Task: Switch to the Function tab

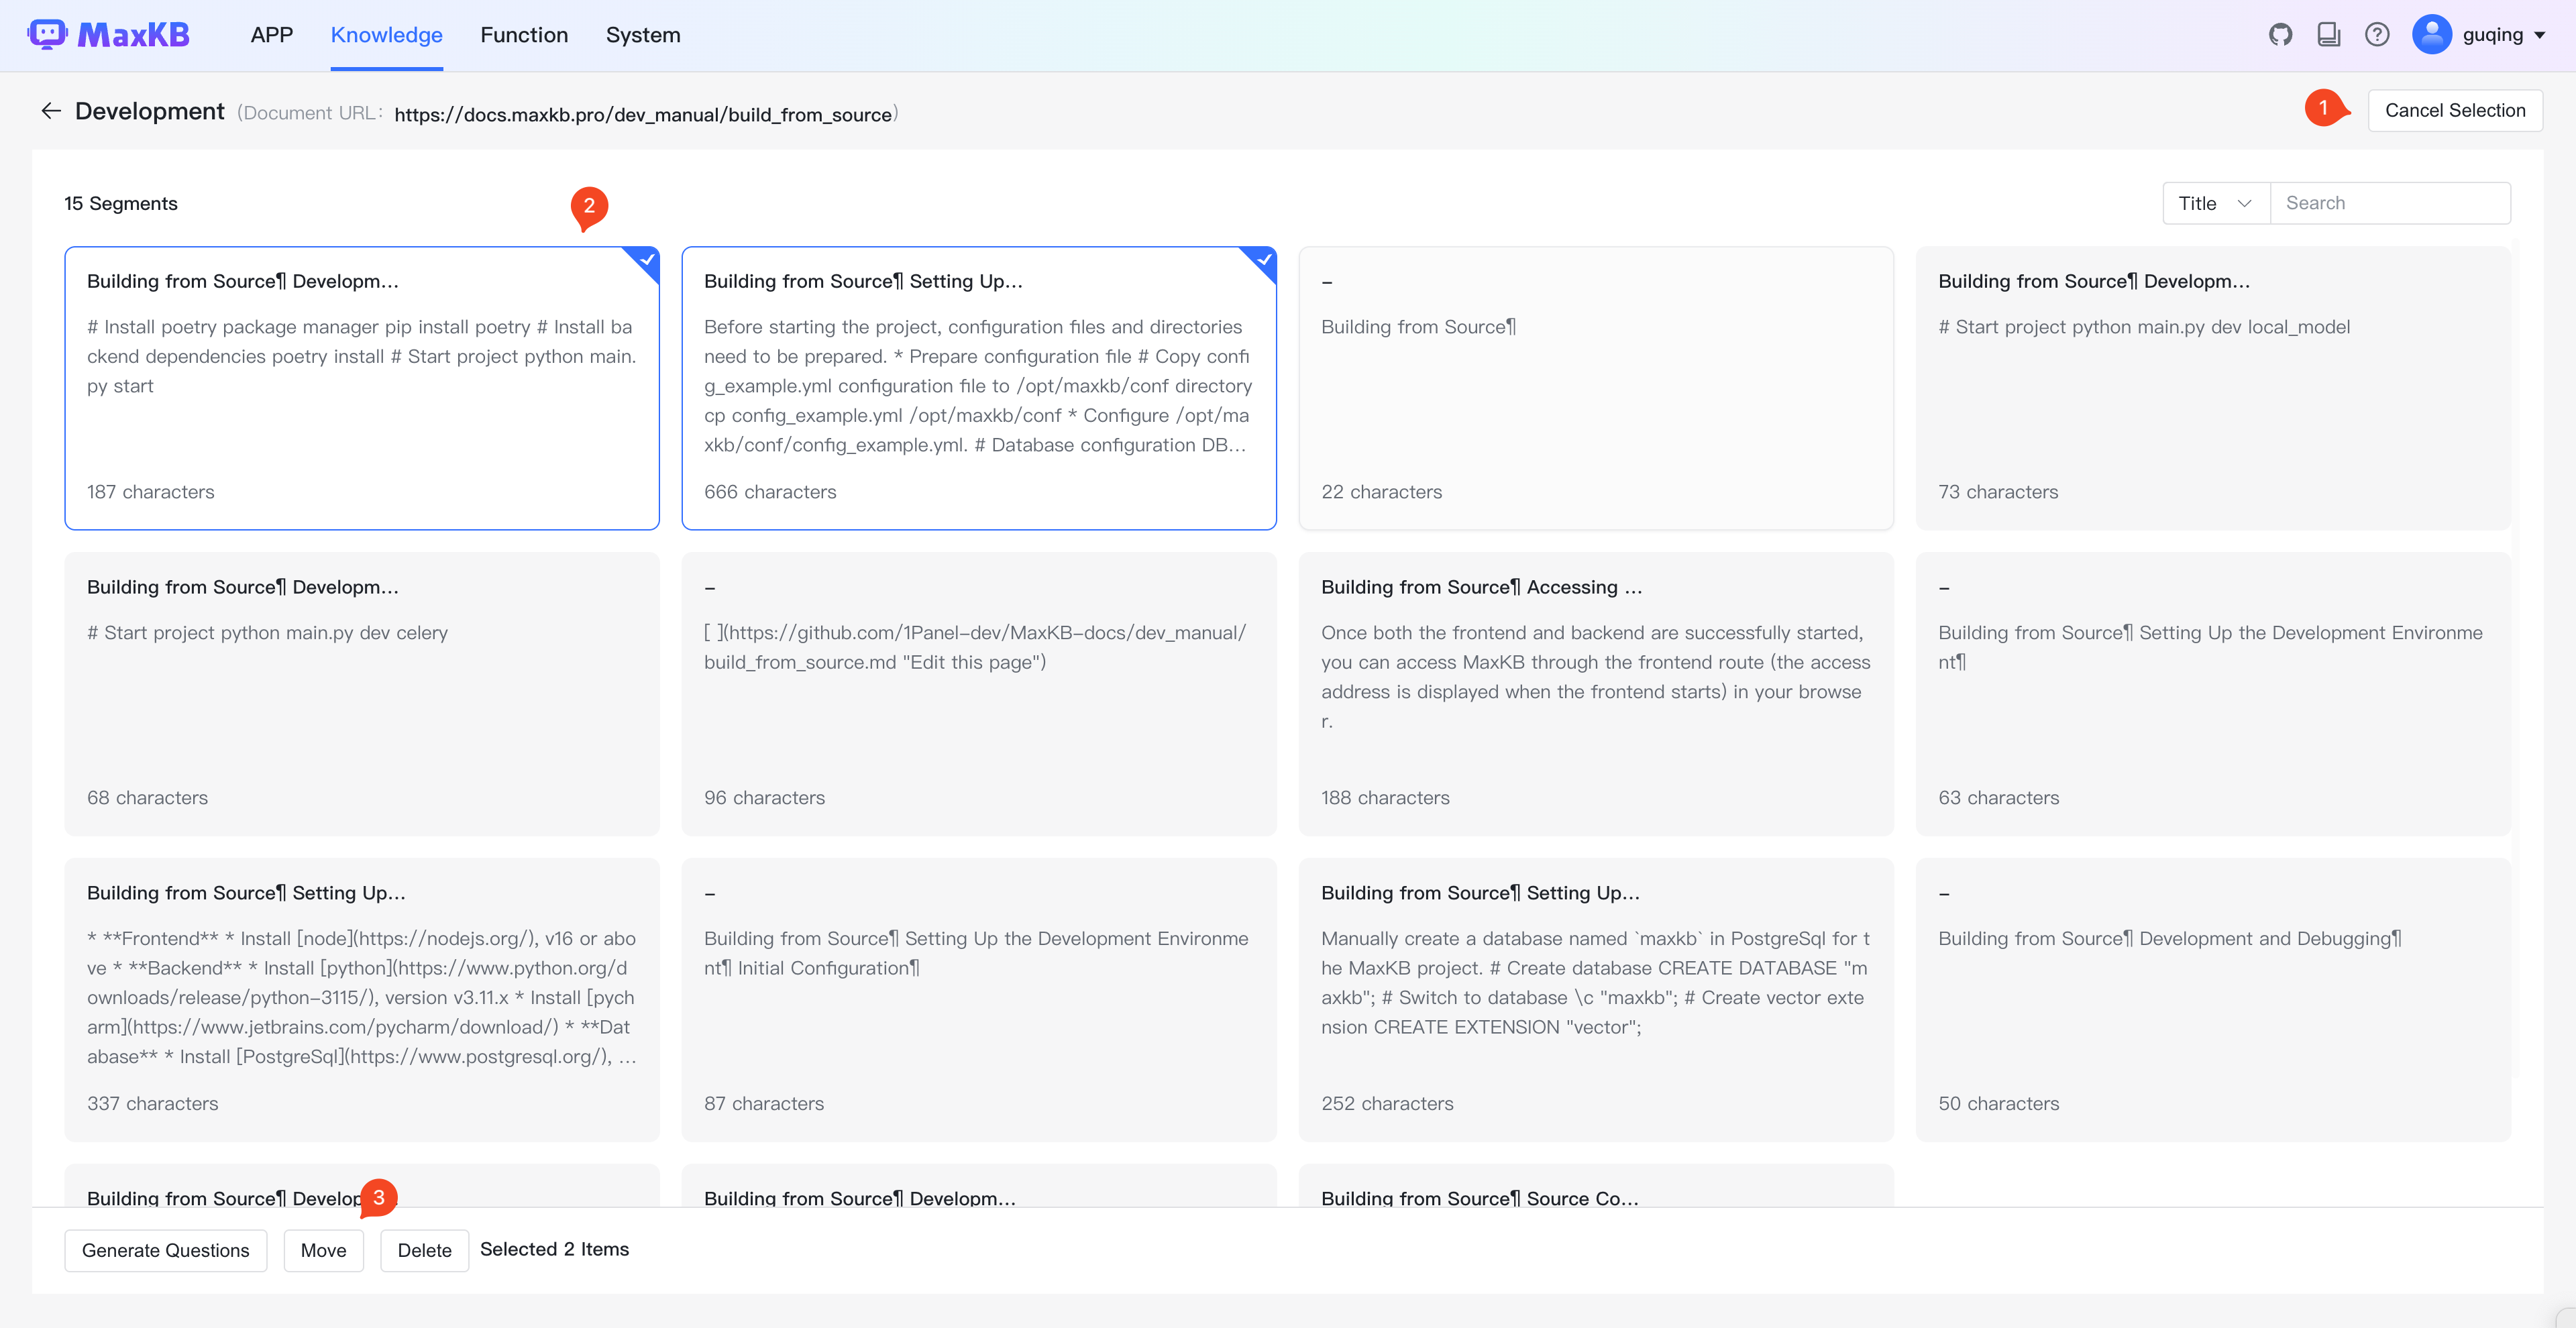Action: 524,35
